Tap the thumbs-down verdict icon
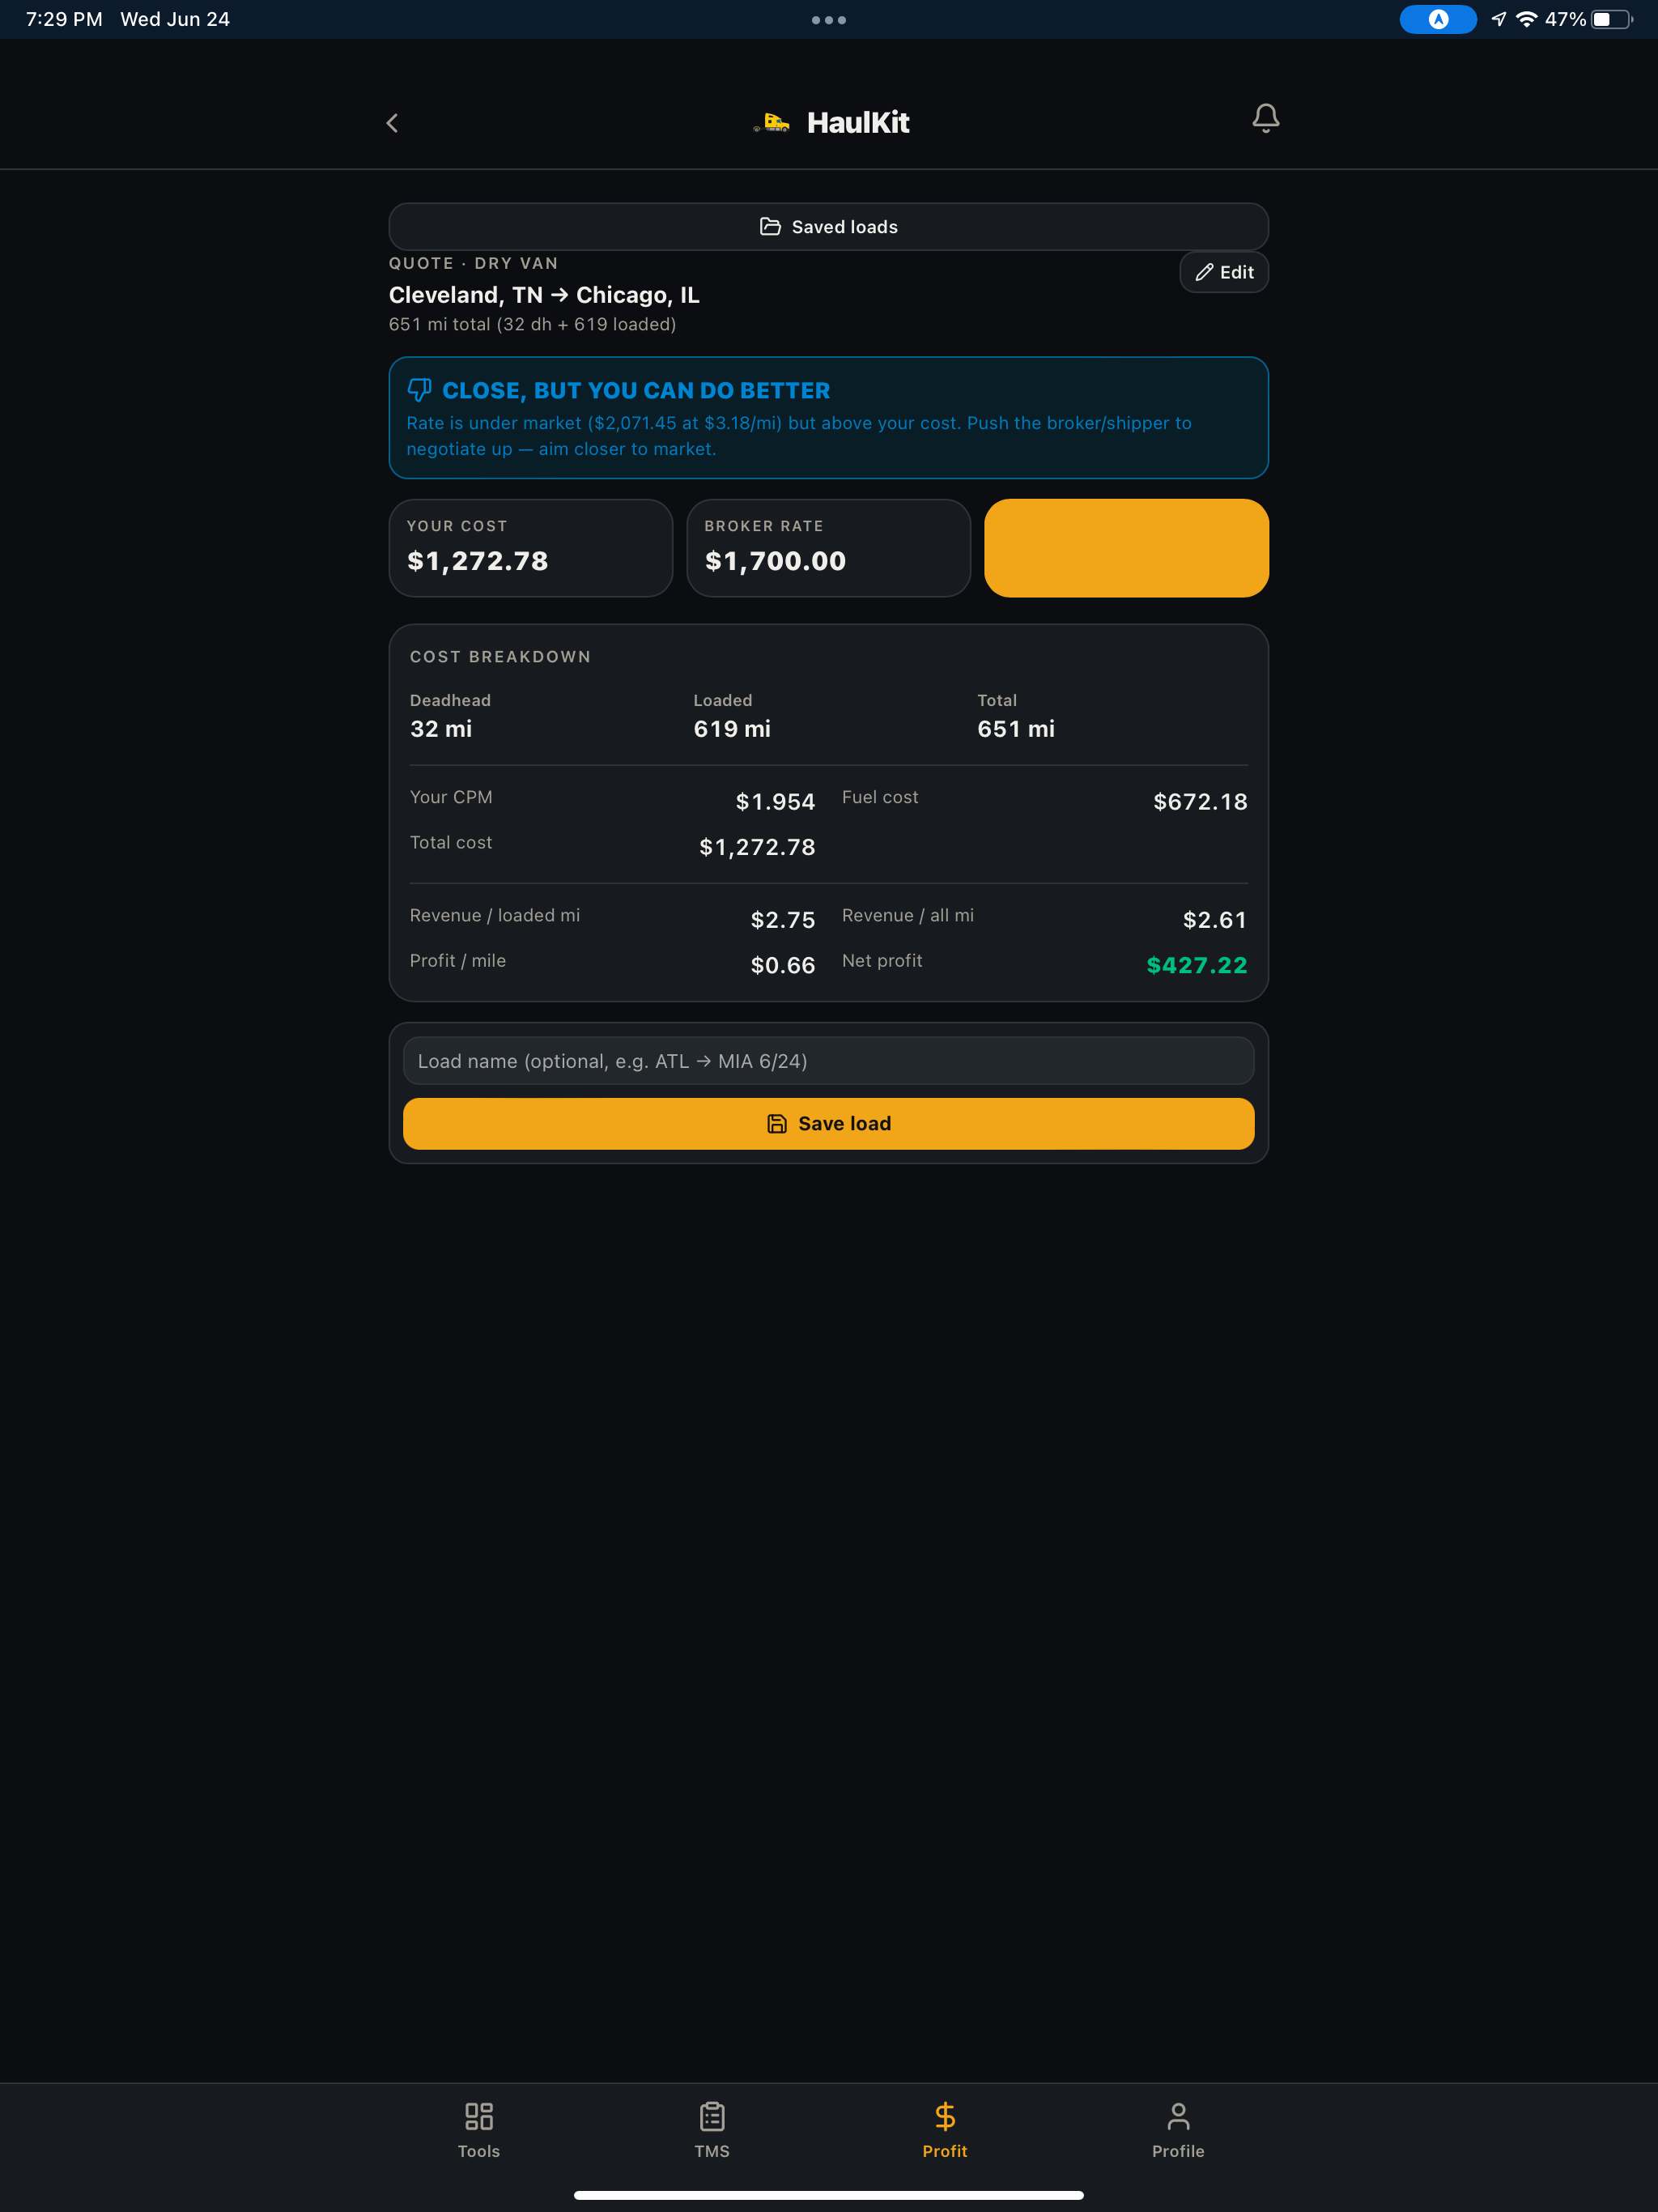 pyautogui.click(x=419, y=390)
